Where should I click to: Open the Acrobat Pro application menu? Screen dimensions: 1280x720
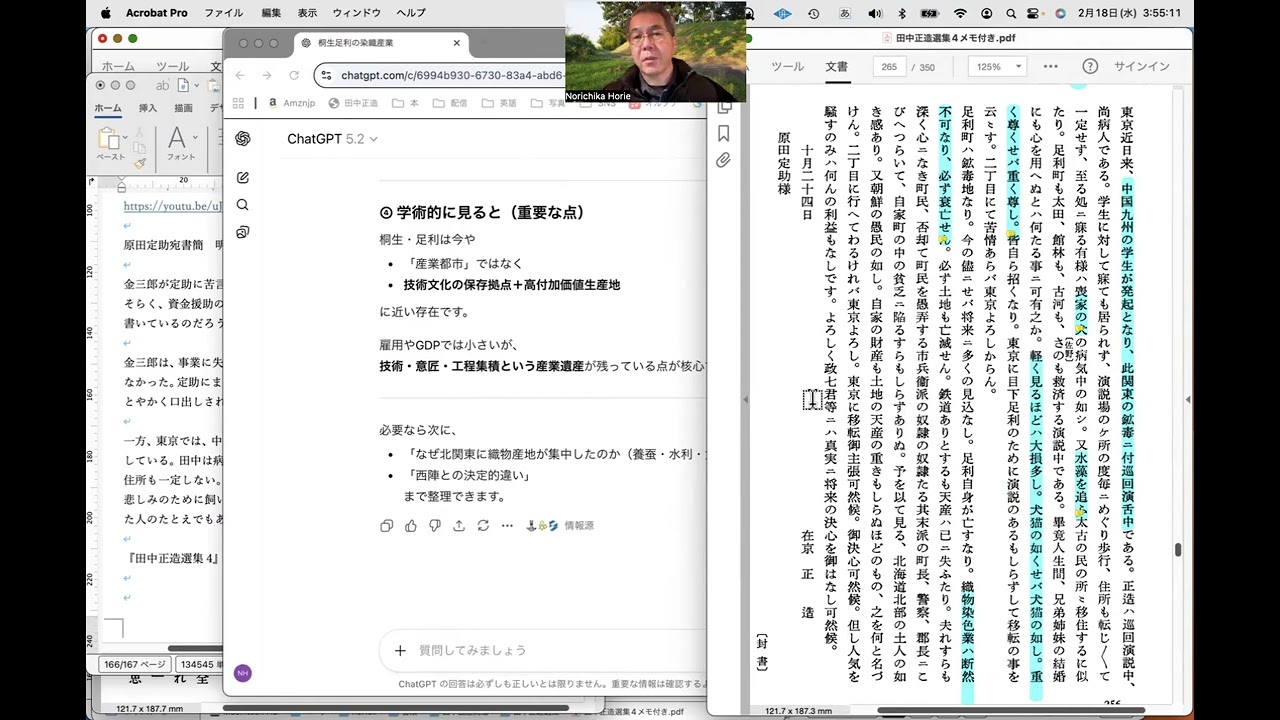tap(156, 13)
